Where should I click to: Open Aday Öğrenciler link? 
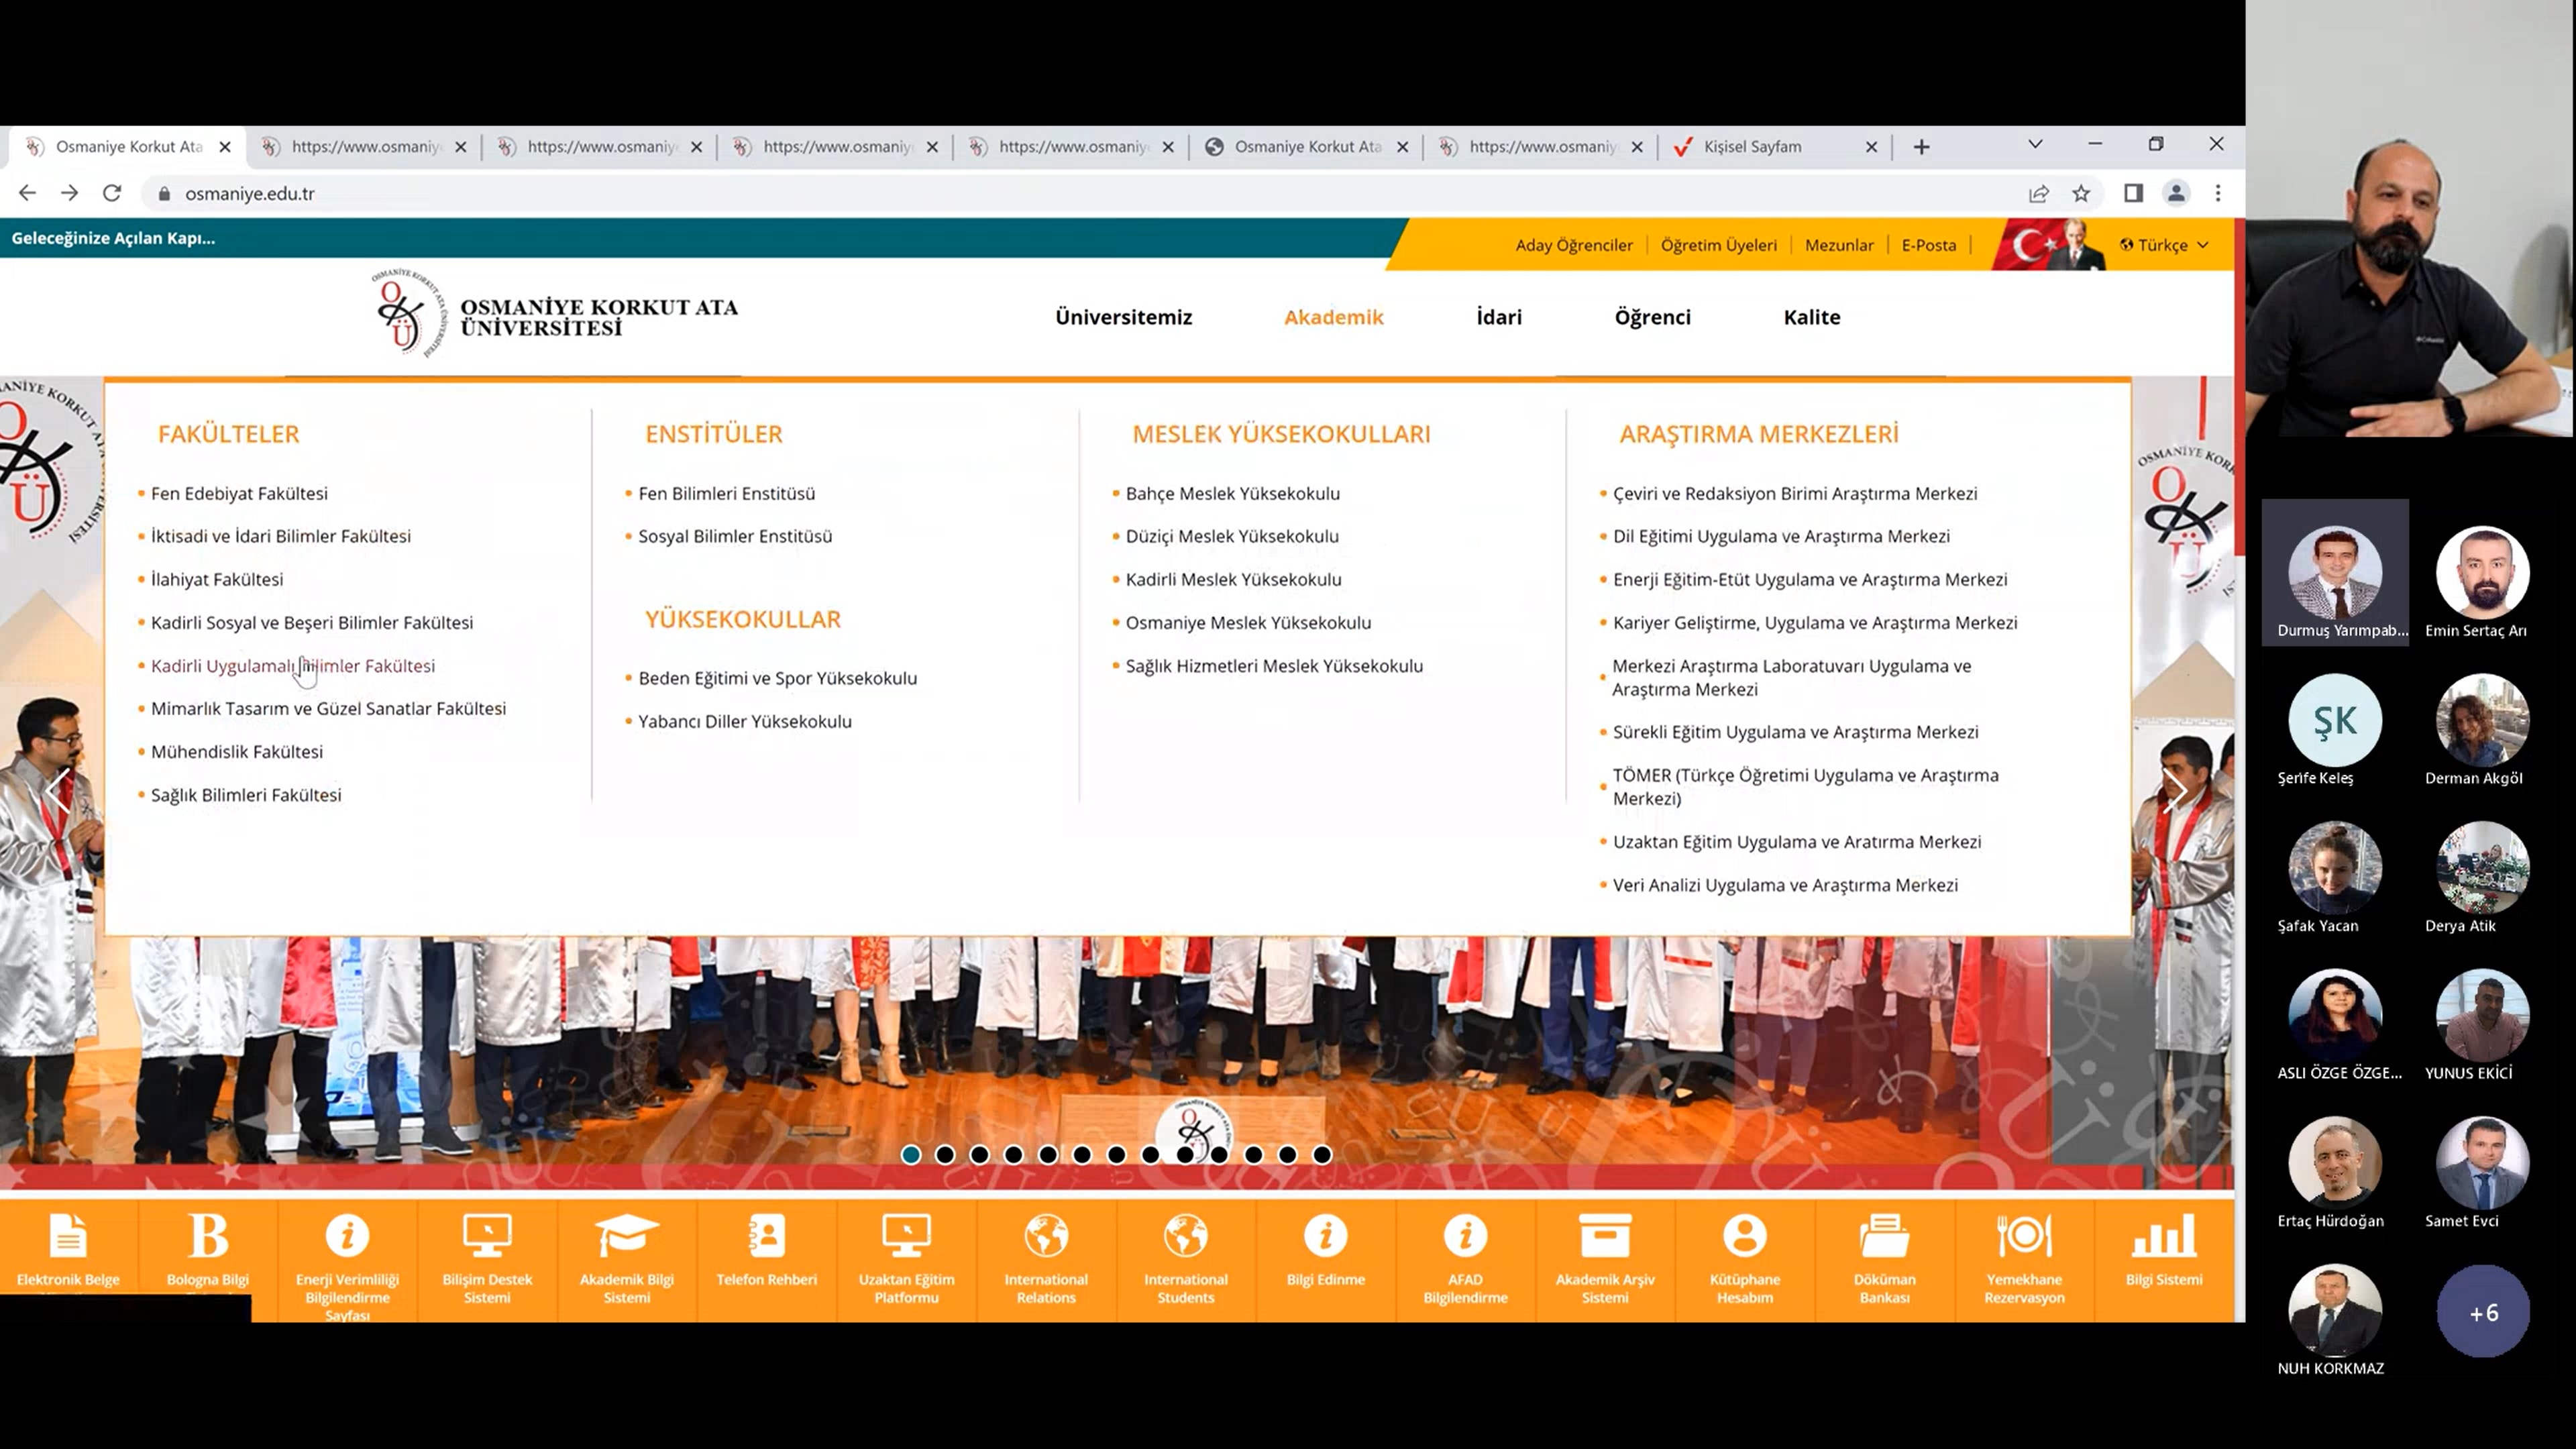click(x=1573, y=245)
